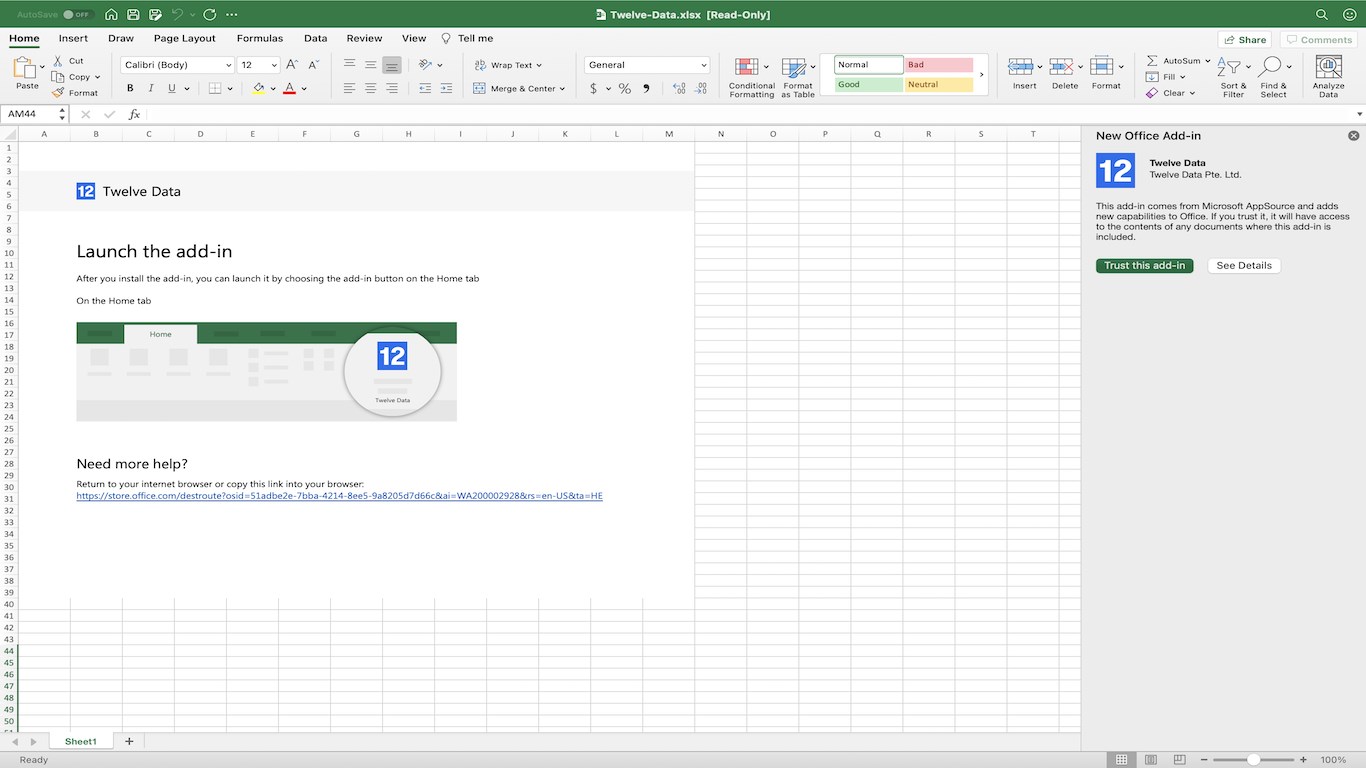Image resolution: width=1366 pixels, height=768 pixels.
Task: Increase the cell indent
Action: point(447,88)
